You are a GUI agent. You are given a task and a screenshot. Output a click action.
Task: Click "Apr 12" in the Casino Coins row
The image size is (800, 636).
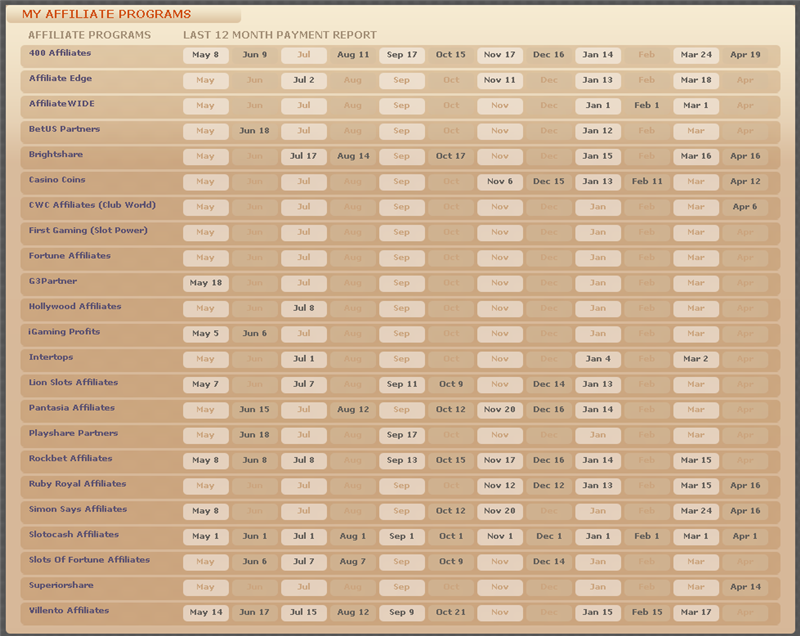click(745, 182)
